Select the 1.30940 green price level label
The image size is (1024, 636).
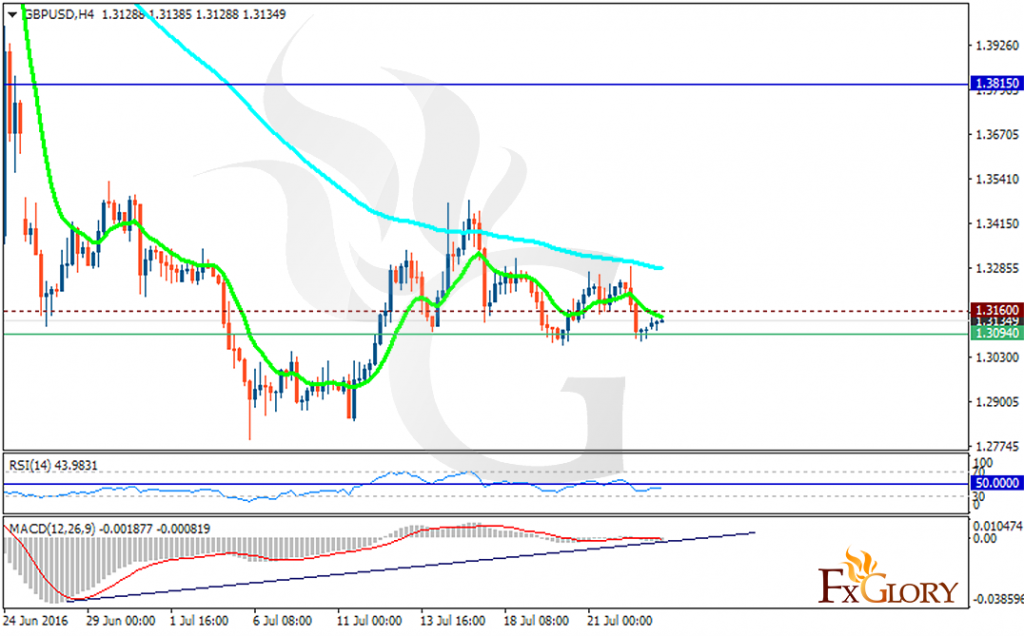997,334
